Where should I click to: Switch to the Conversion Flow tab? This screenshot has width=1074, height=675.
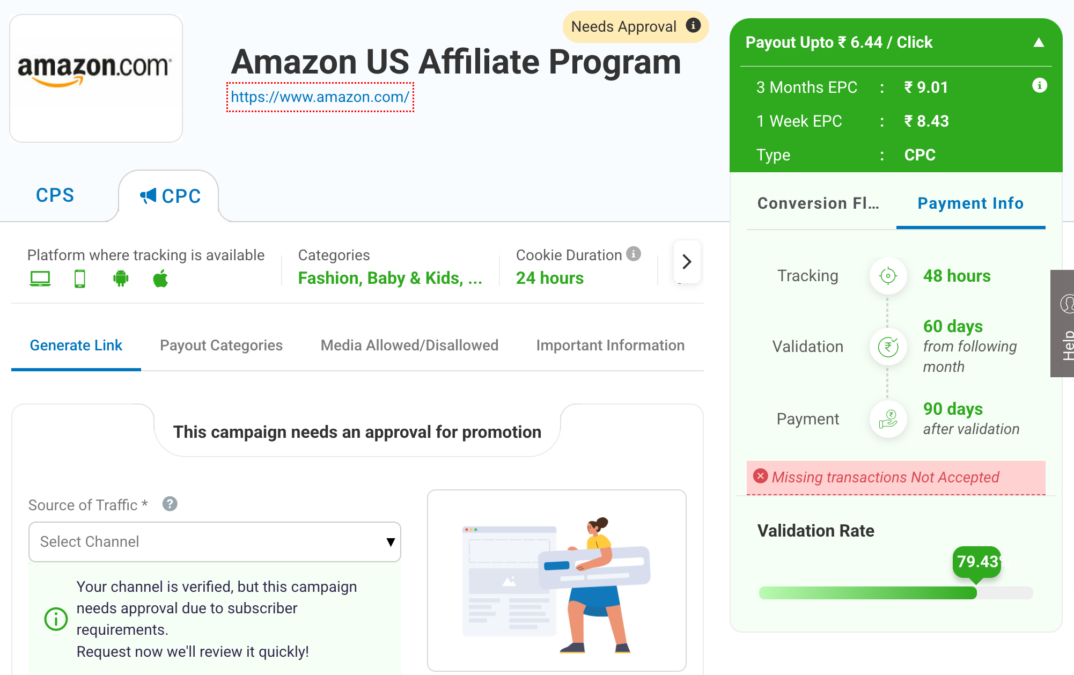(x=819, y=204)
